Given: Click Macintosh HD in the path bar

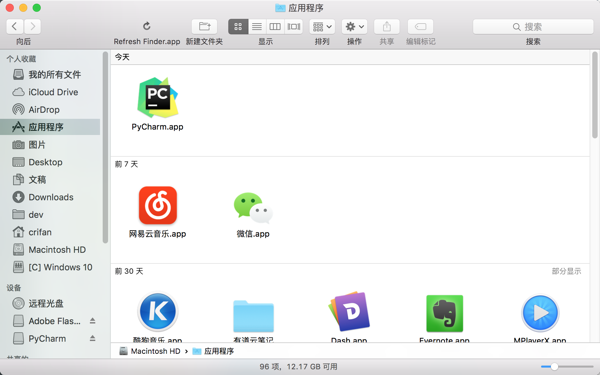Looking at the screenshot, I should tap(150, 351).
